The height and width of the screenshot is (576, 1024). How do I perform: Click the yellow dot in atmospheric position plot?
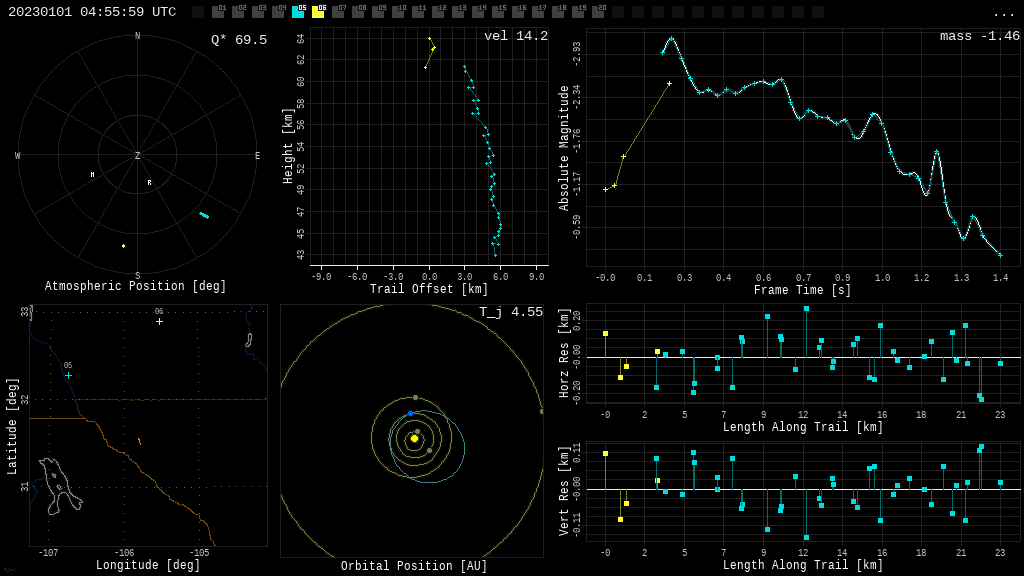pos(124,246)
